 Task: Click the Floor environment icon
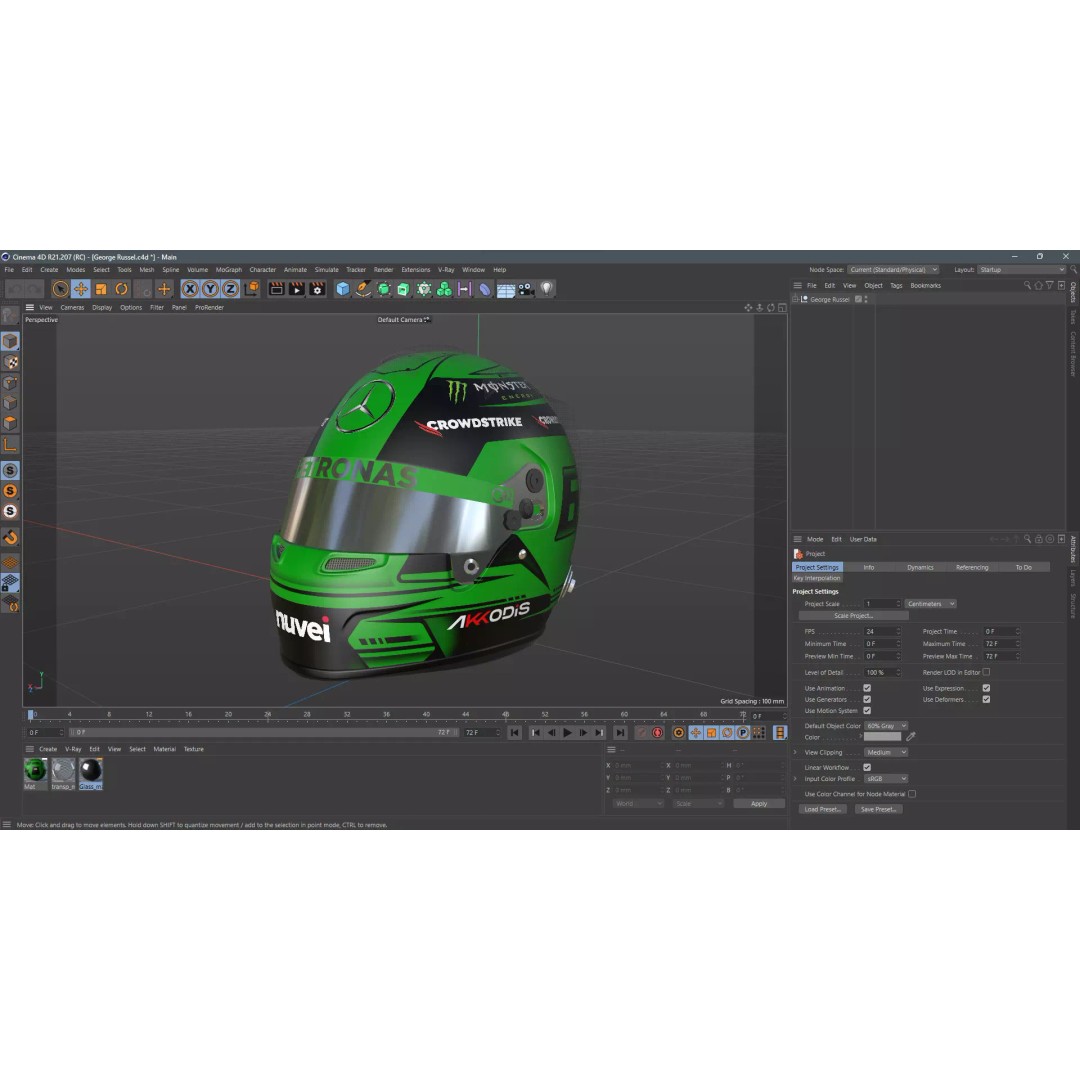click(506, 290)
